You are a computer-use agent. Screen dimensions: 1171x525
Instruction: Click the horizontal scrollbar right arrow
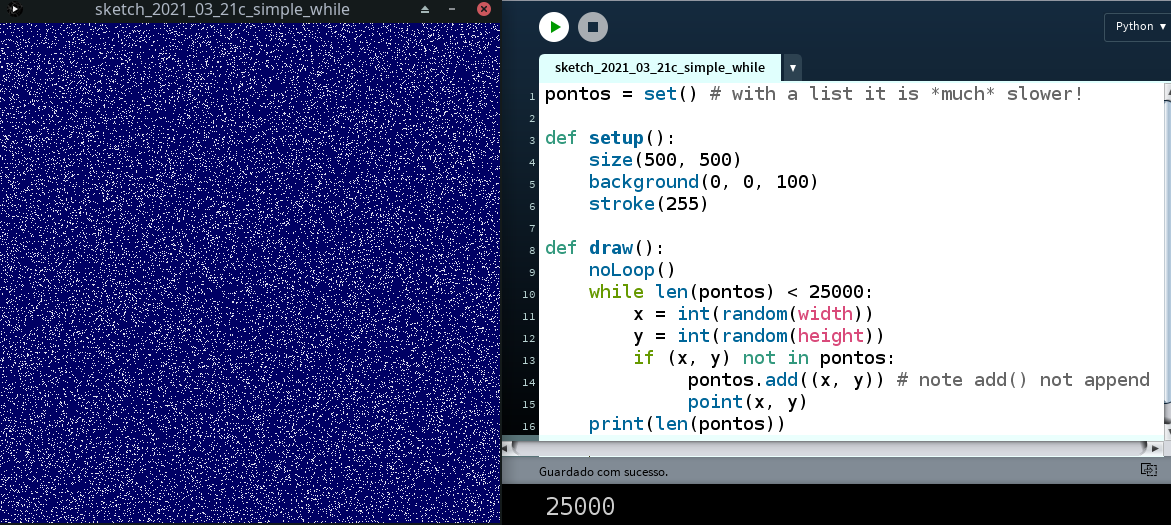[1155, 448]
